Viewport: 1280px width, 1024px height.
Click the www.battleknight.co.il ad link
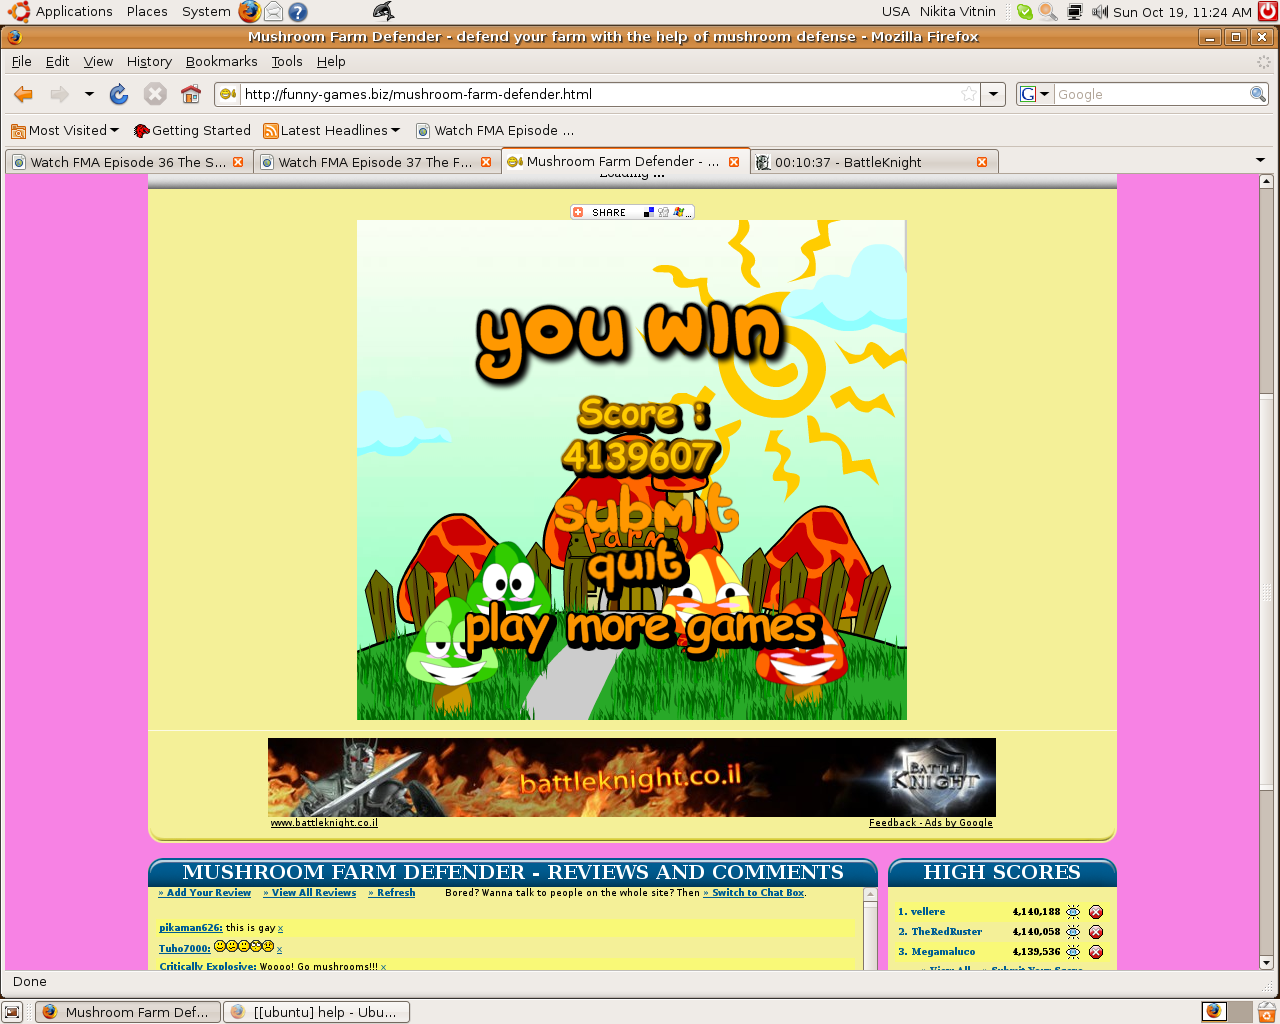click(x=324, y=823)
